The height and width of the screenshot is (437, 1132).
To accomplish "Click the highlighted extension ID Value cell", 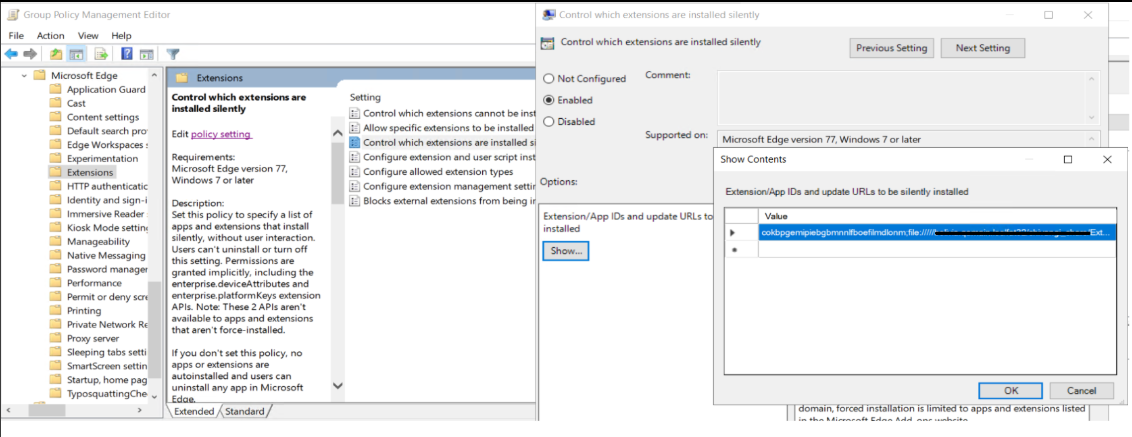I will click(936, 233).
